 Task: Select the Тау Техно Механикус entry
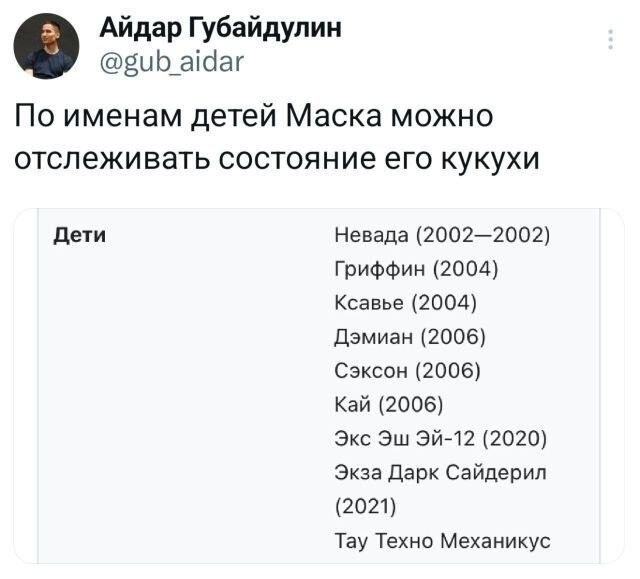441,541
